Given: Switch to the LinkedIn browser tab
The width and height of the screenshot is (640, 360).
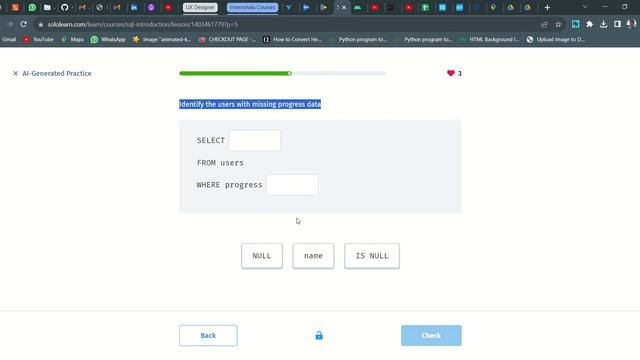Looking at the screenshot, I should [x=134, y=7].
